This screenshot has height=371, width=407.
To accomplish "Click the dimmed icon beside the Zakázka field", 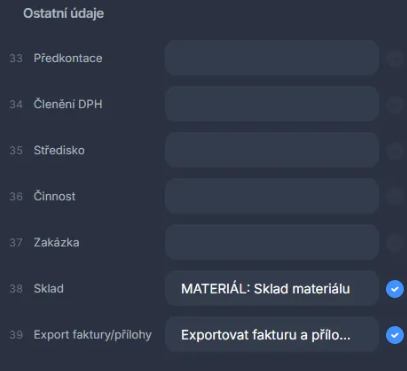I will click(x=395, y=243).
